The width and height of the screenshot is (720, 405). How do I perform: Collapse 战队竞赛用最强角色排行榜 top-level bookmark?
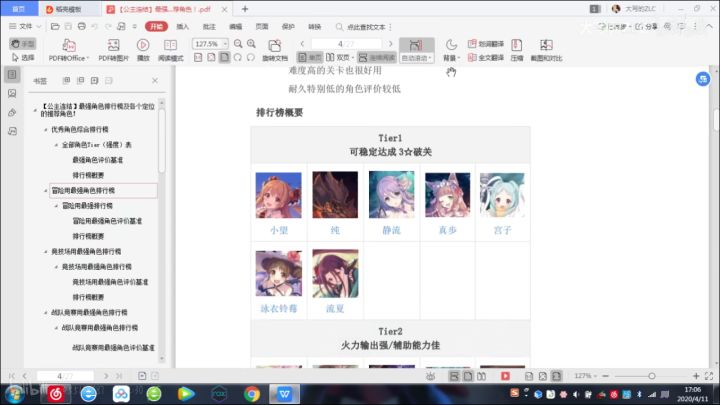(45, 313)
